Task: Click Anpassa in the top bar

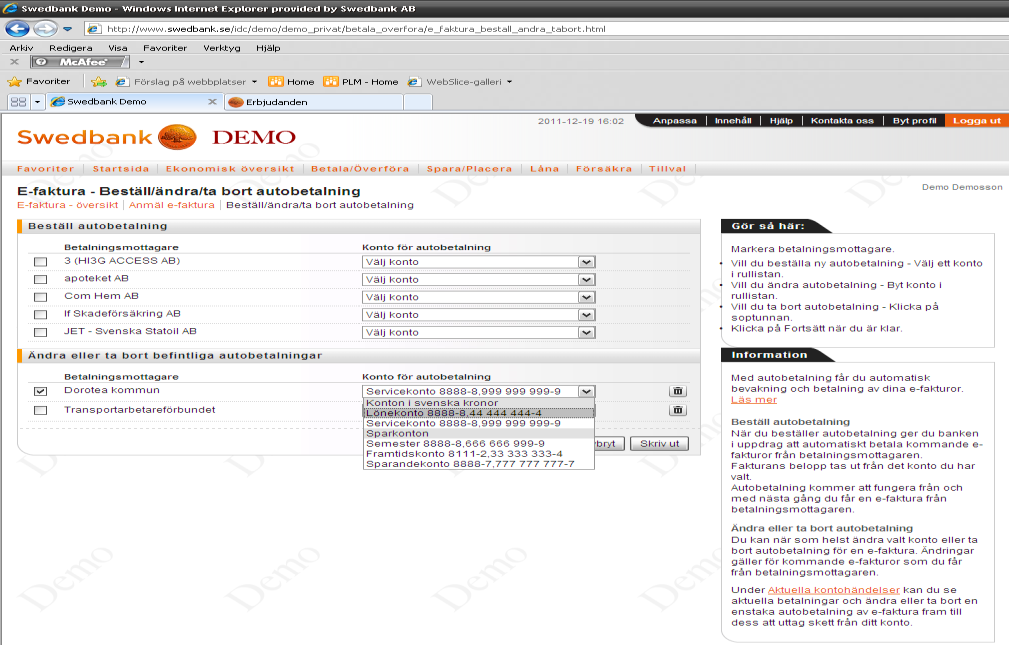Action: 674,120
